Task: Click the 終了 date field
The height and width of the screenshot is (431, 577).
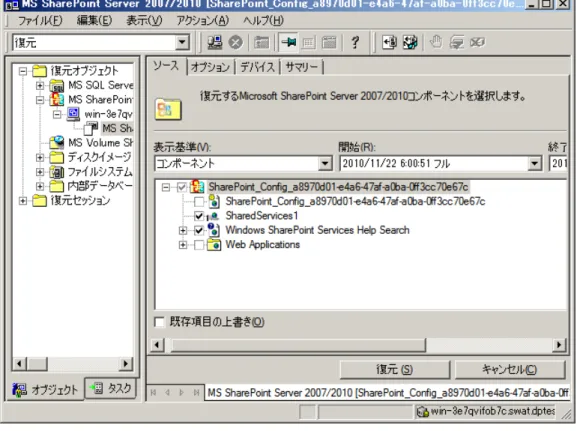Action: tap(557, 163)
